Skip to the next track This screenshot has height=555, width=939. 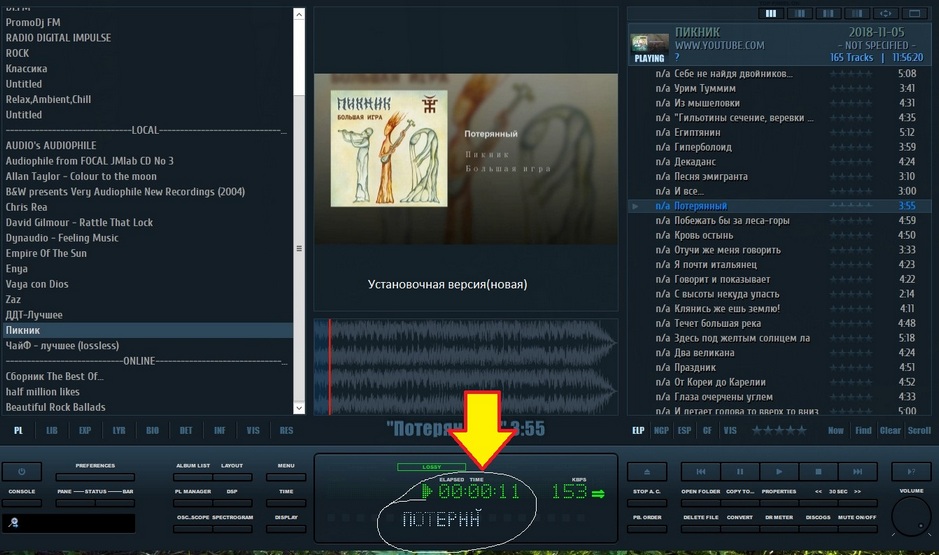(x=858, y=472)
